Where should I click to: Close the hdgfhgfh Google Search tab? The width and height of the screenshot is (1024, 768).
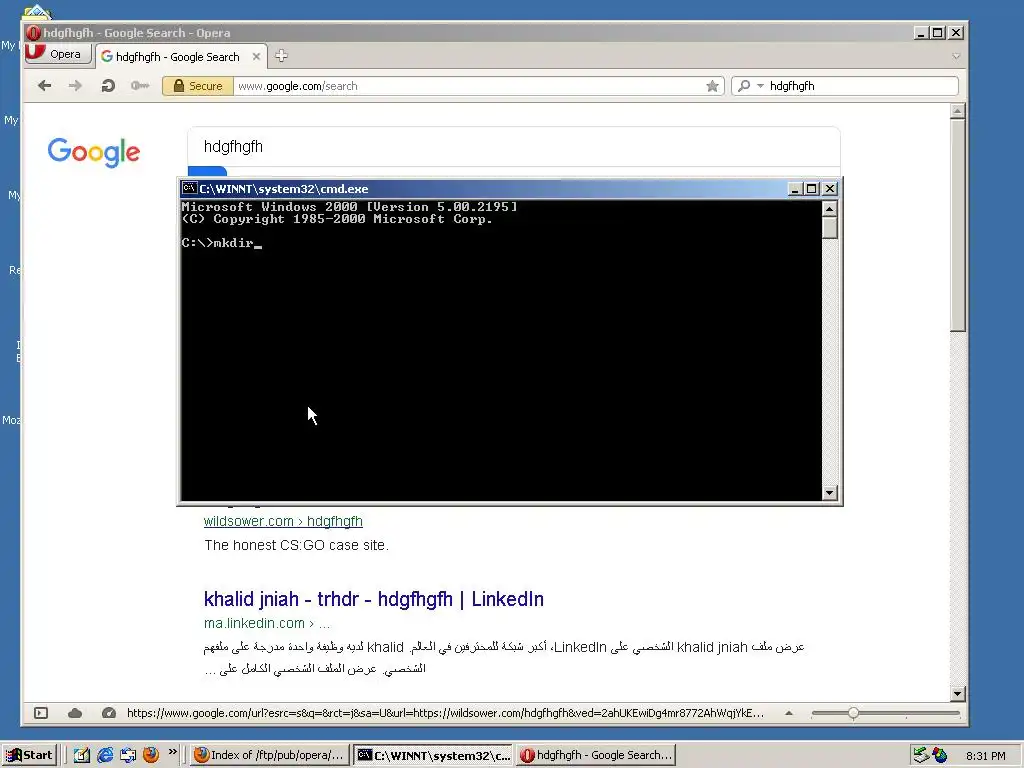pos(257,57)
